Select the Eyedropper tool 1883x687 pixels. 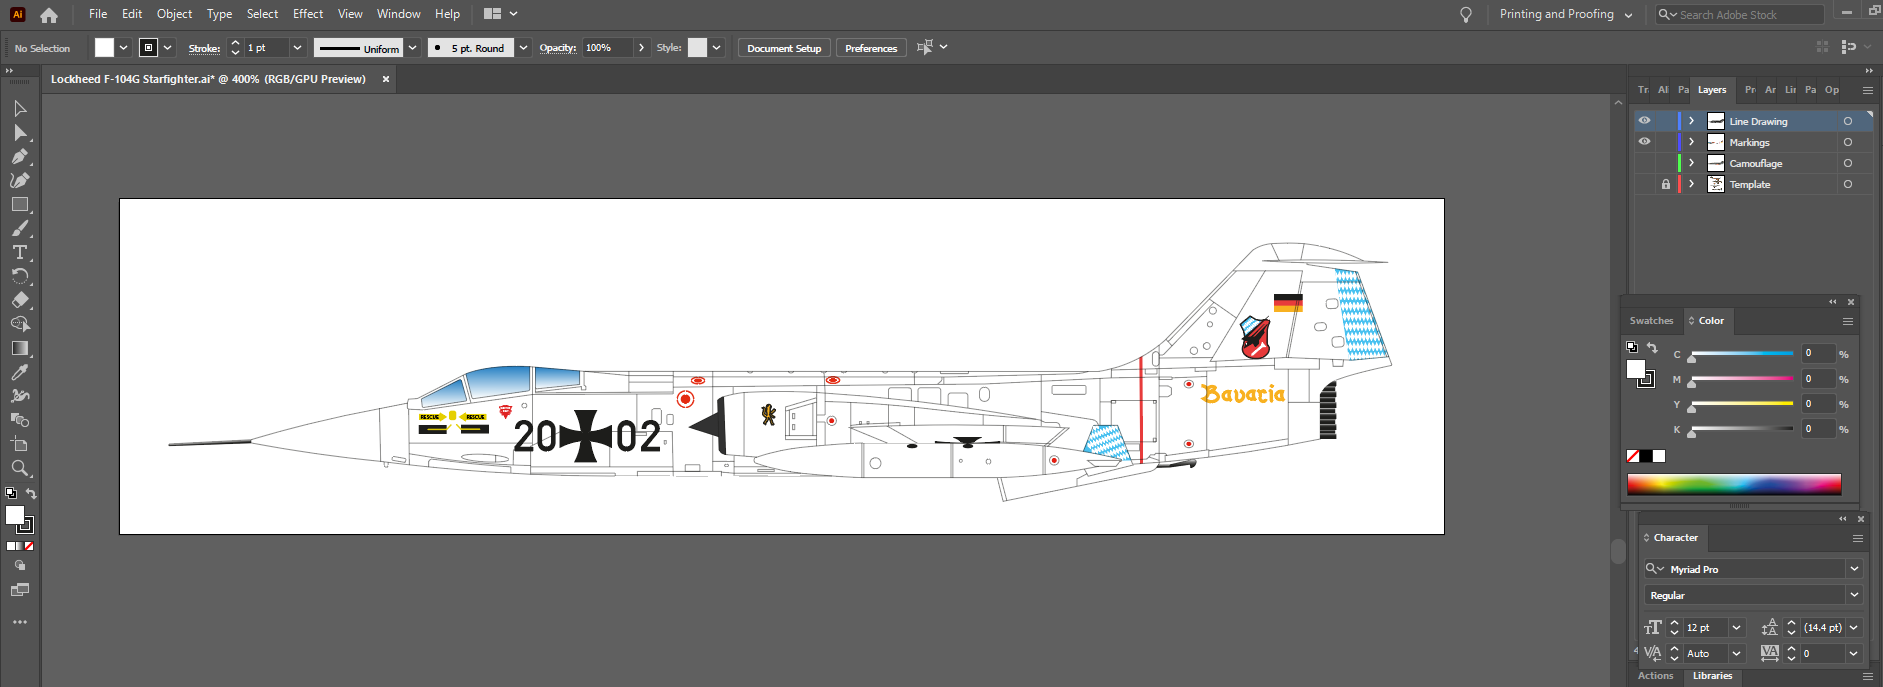[x=19, y=372]
